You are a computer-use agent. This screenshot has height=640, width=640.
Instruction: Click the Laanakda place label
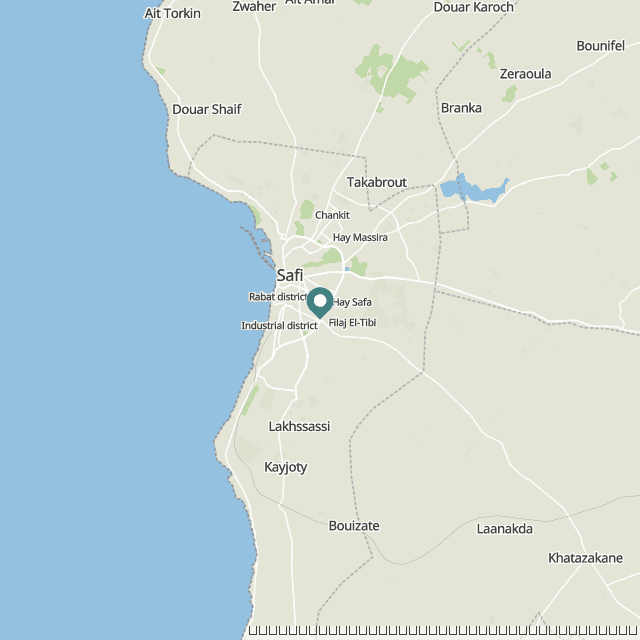coord(504,529)
